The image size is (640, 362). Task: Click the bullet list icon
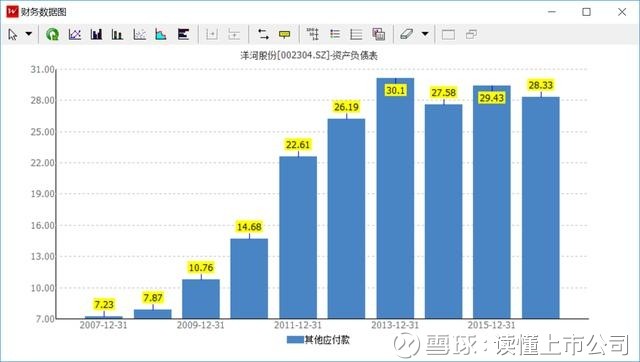click(335, 34)
